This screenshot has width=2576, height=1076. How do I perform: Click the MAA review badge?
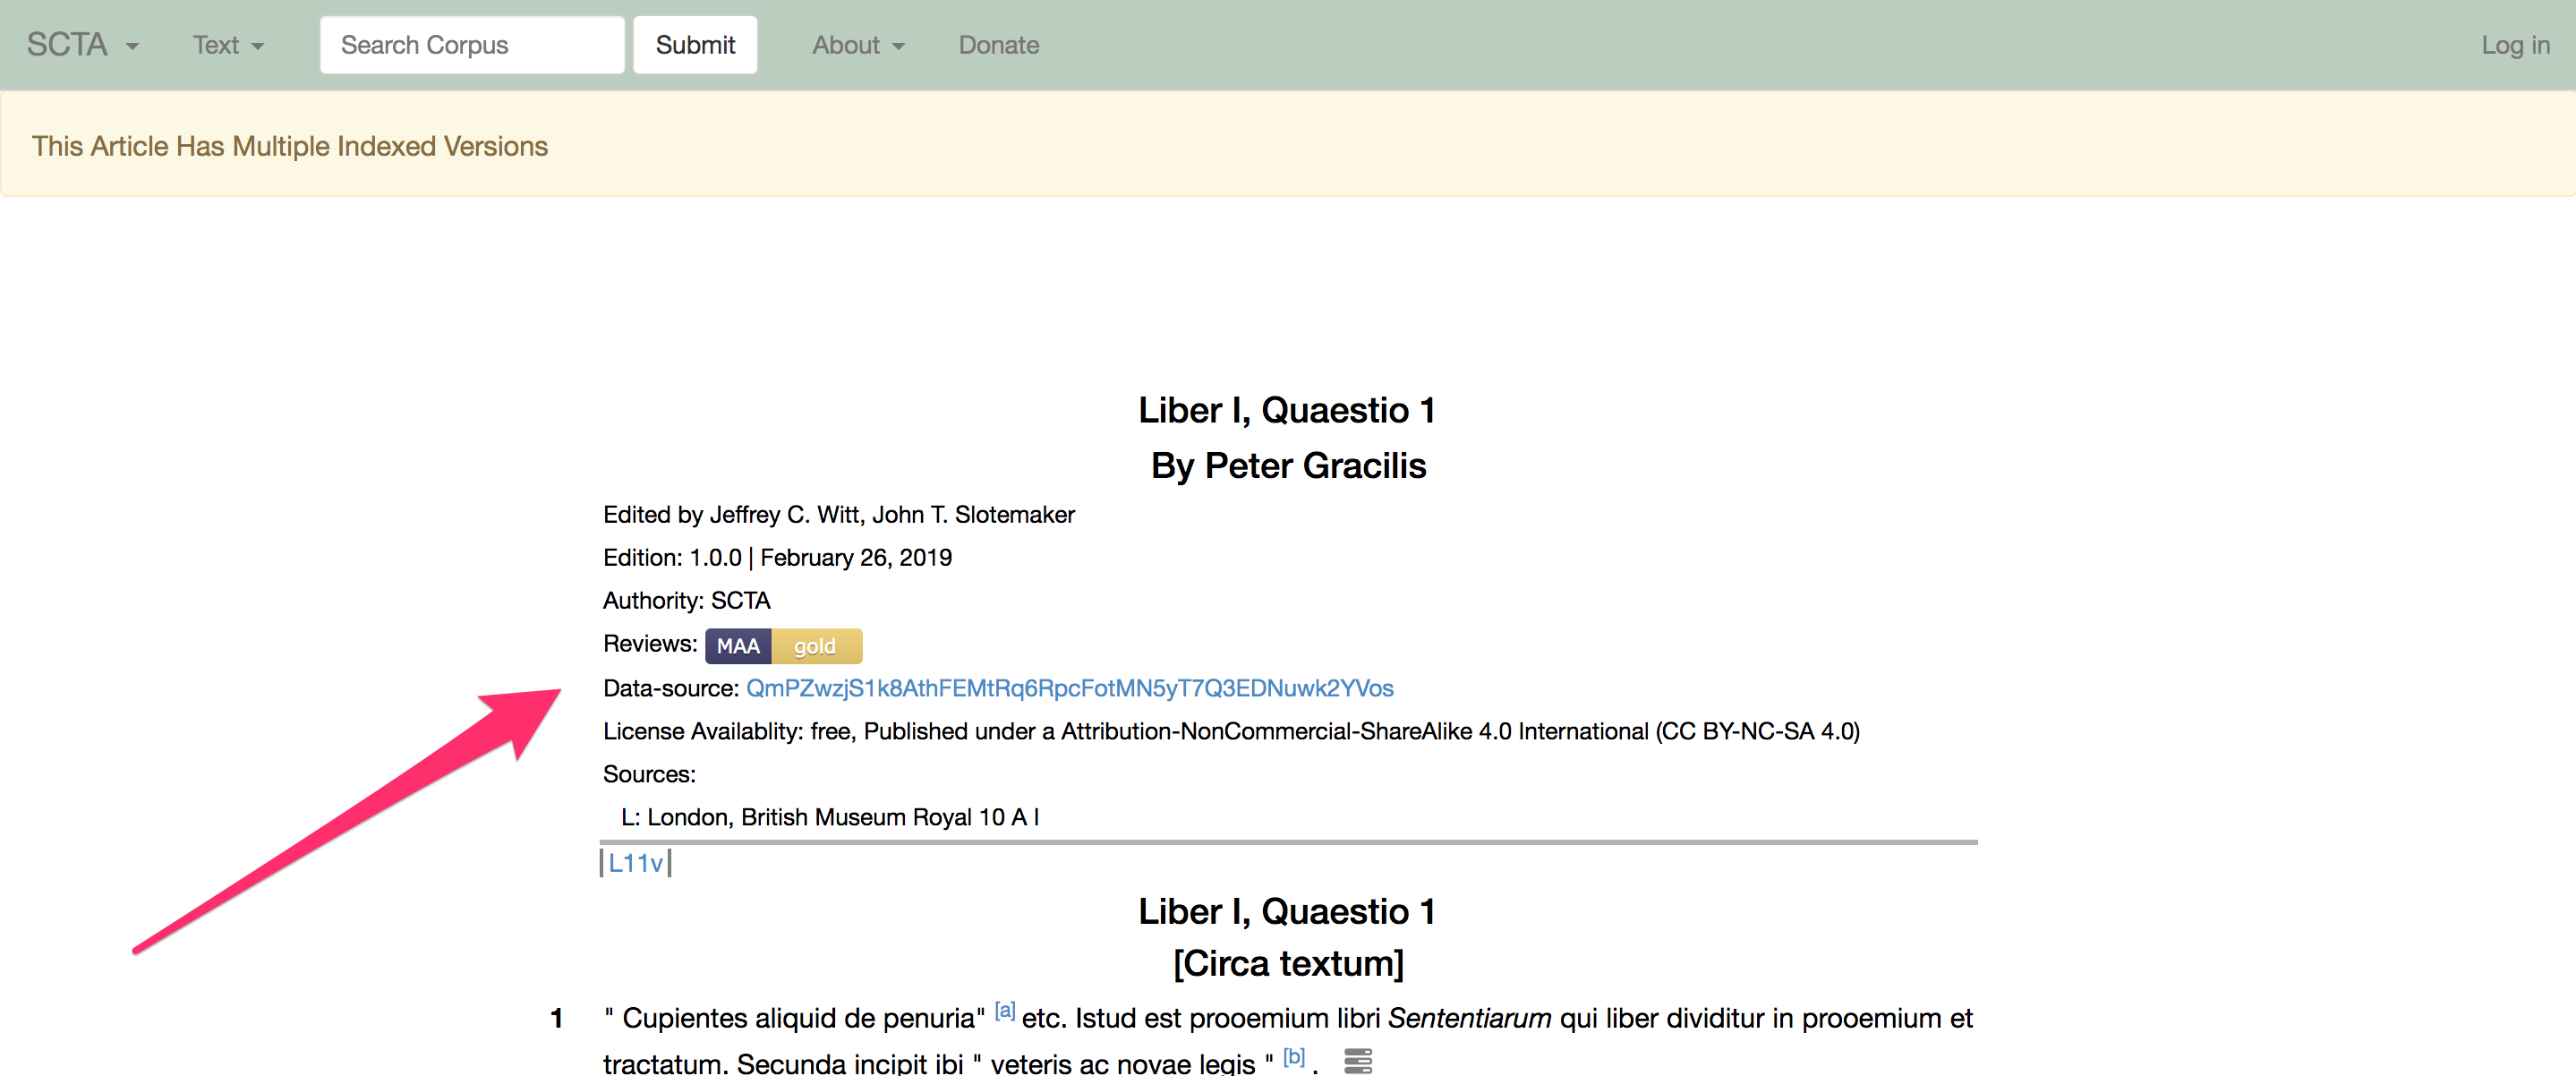[738, 646]
